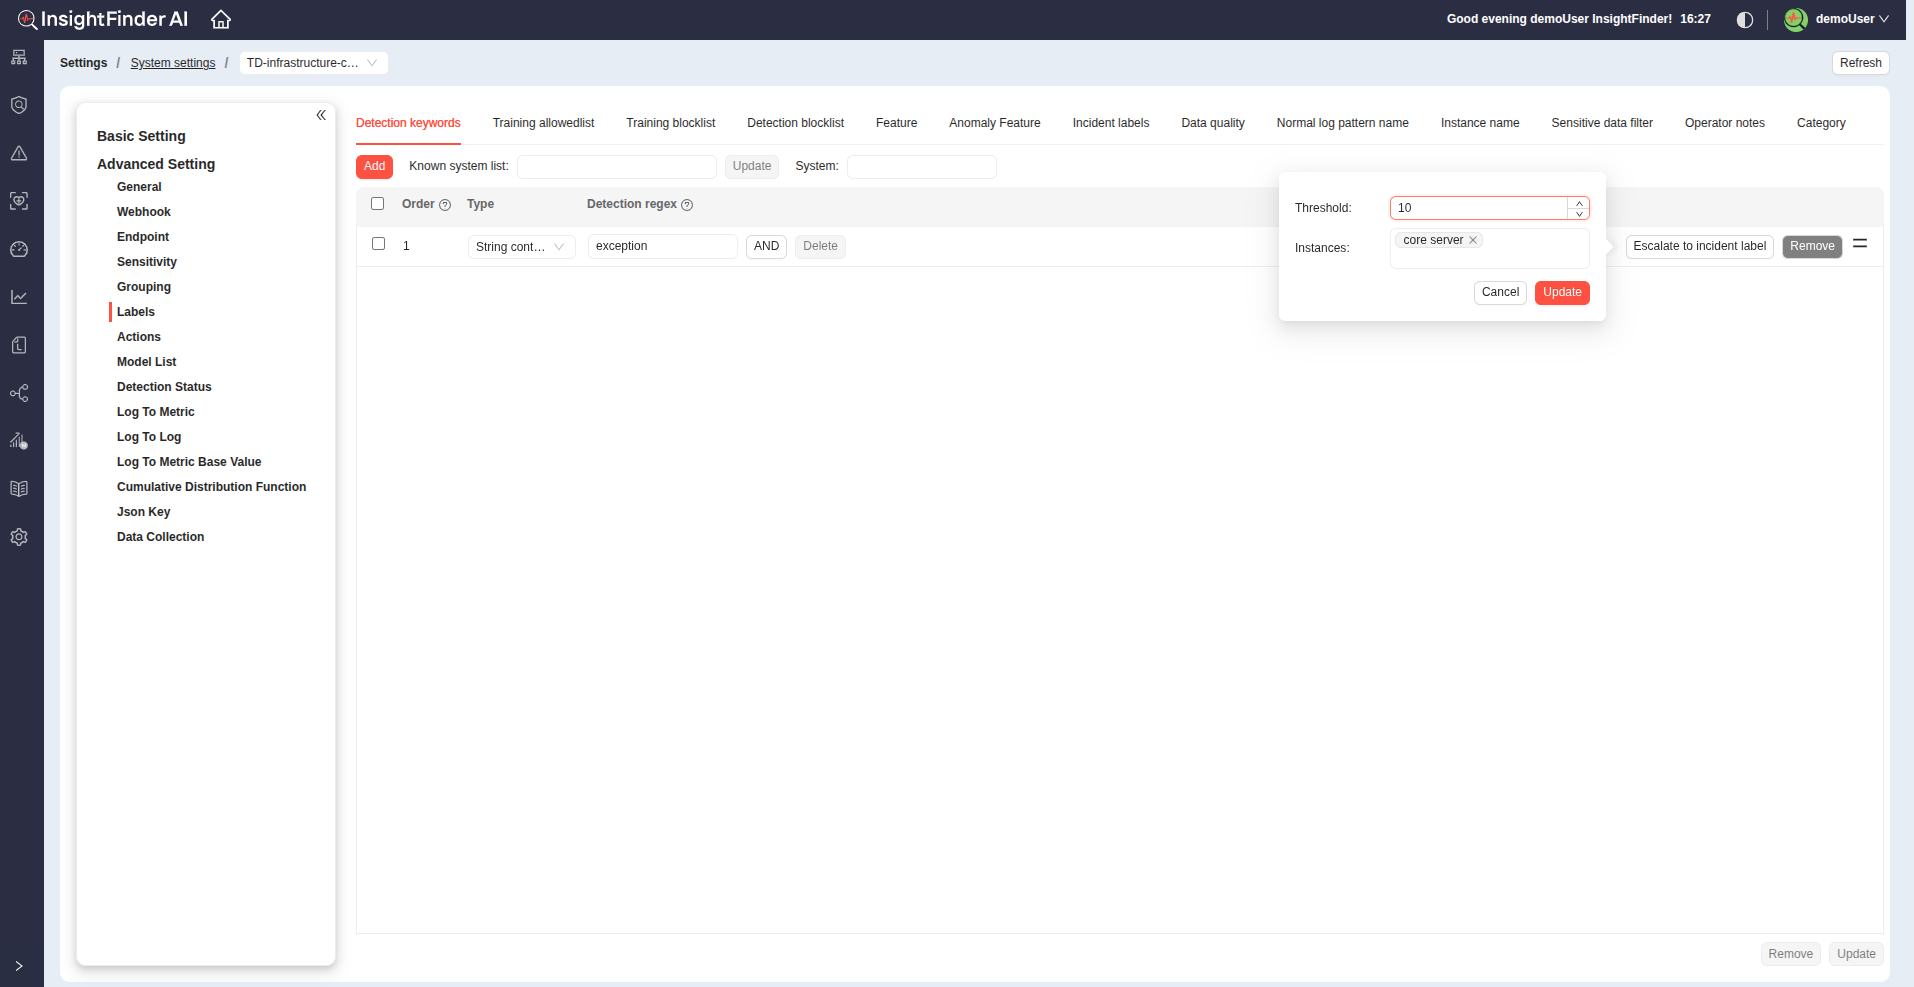Click the home icon in the header
The height and width of the screenshot is (987, 1914).
tap(221, 19)
